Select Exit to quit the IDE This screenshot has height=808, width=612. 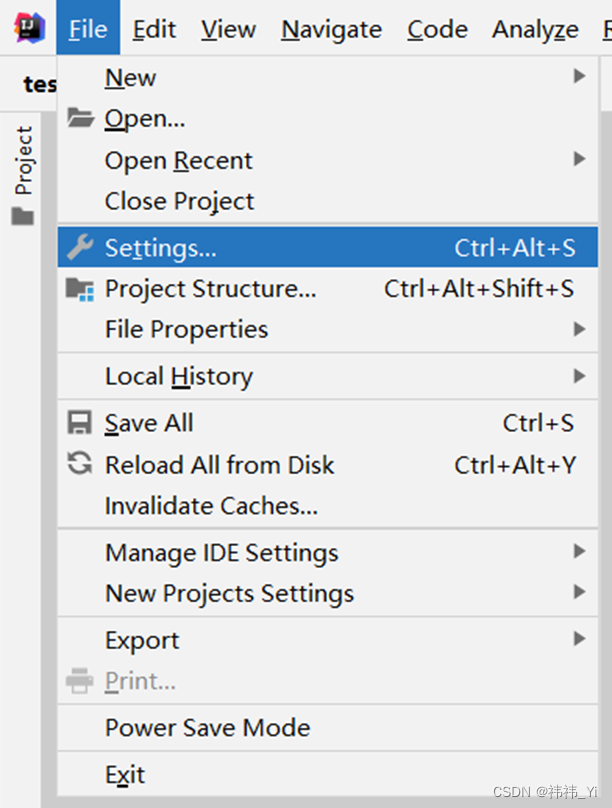[125, 775]
